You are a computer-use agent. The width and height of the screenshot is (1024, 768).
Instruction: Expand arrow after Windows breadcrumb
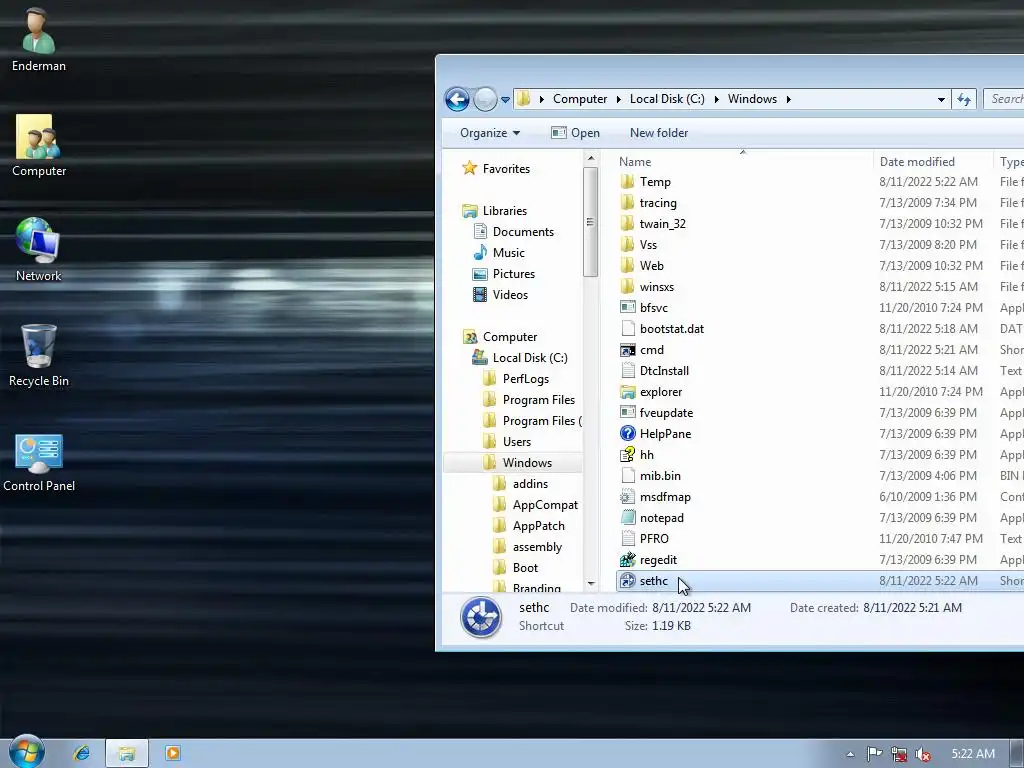point(789,99)
